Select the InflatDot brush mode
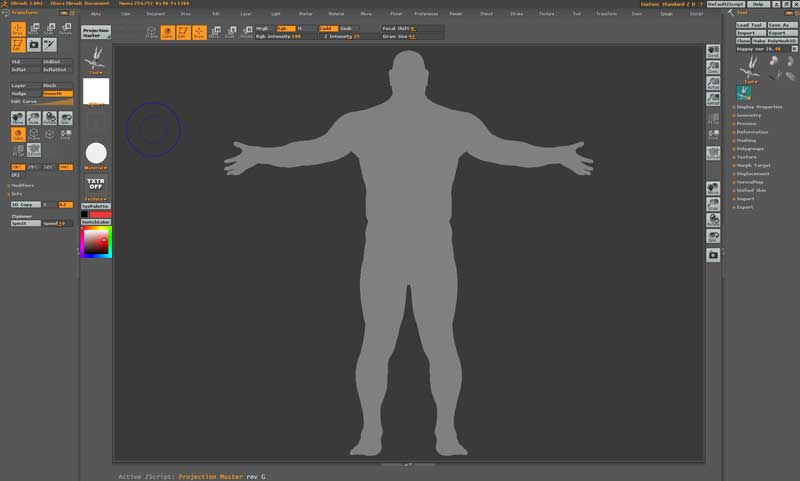This screenshot has height=481, width=800. coord(57,69)
